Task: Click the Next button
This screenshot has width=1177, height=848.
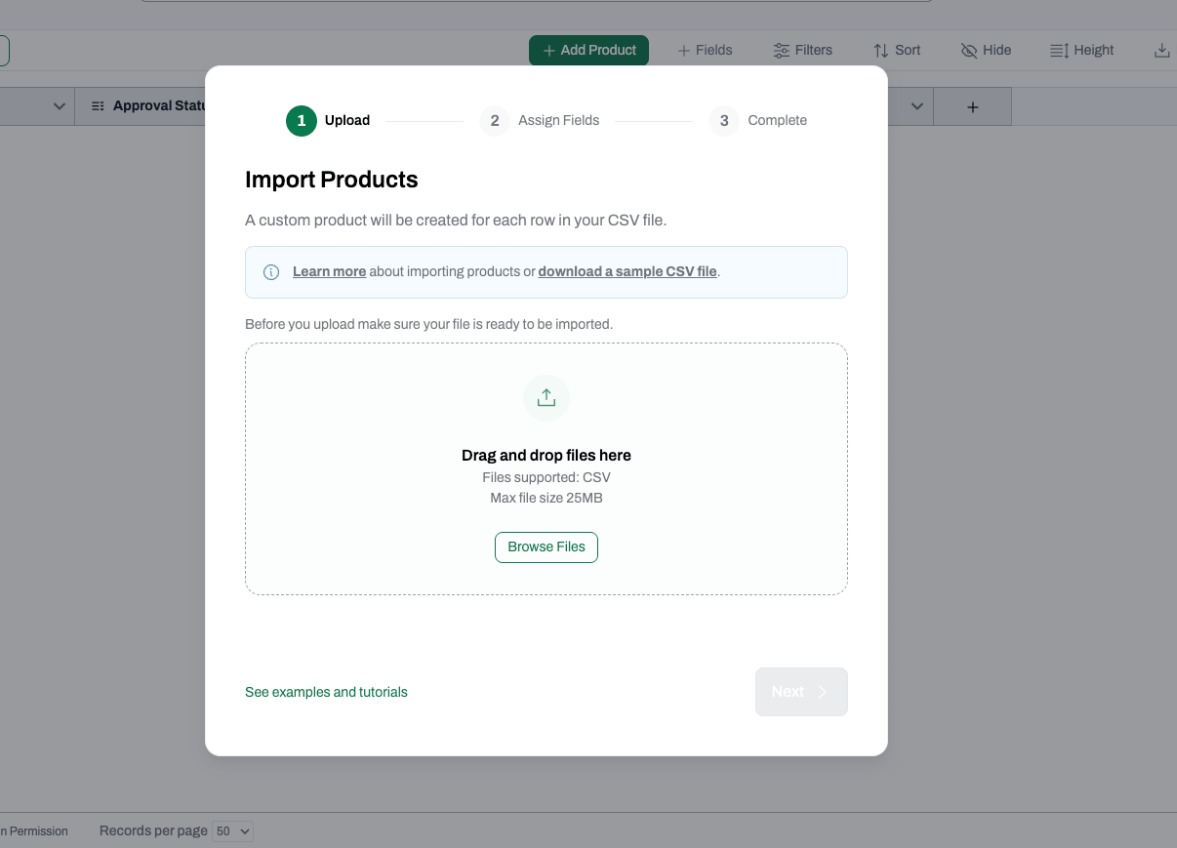Action: point(801,692)
